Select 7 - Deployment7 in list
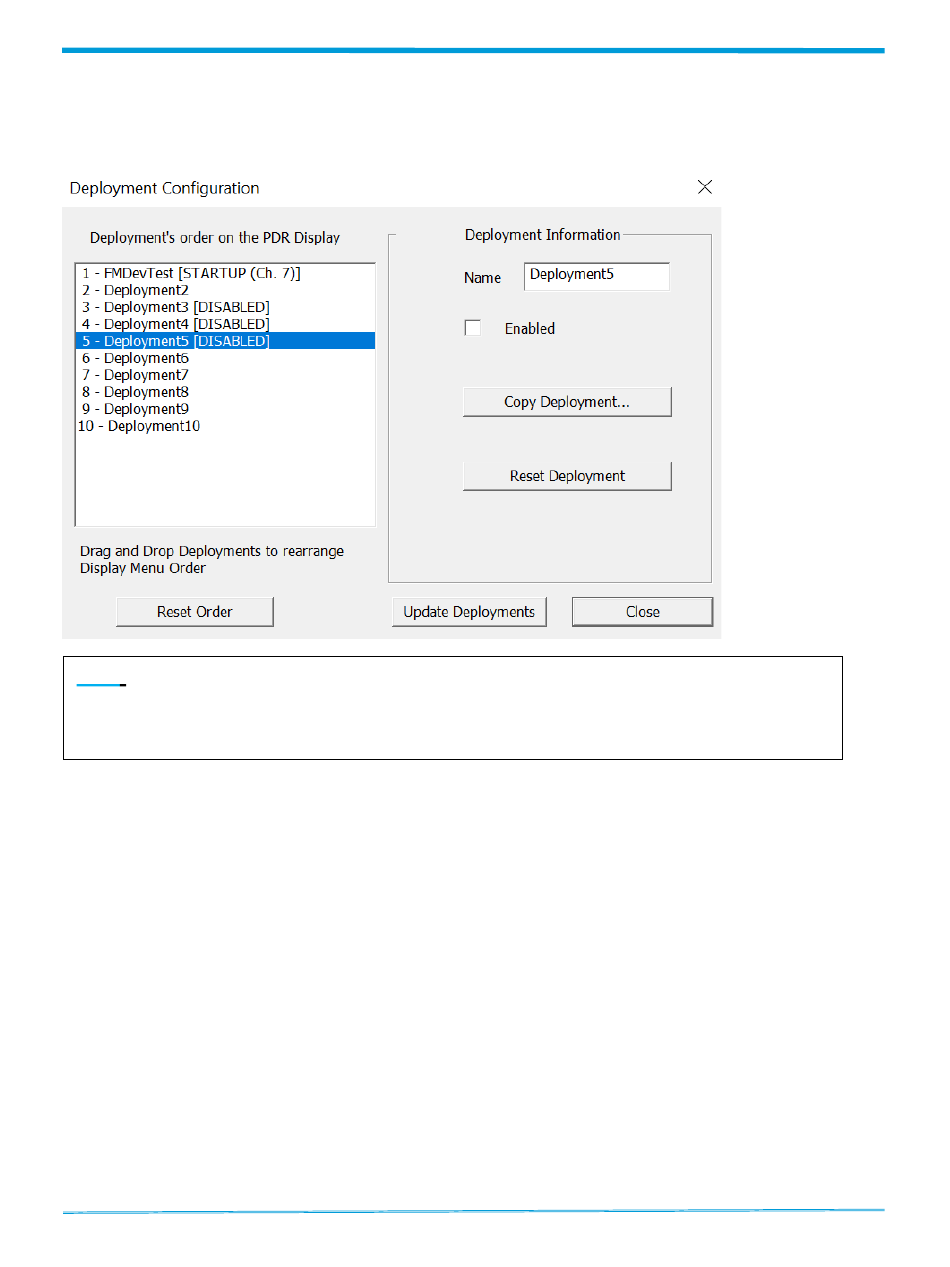Screen dimensions: 950x1267 [x=225, y=375]
